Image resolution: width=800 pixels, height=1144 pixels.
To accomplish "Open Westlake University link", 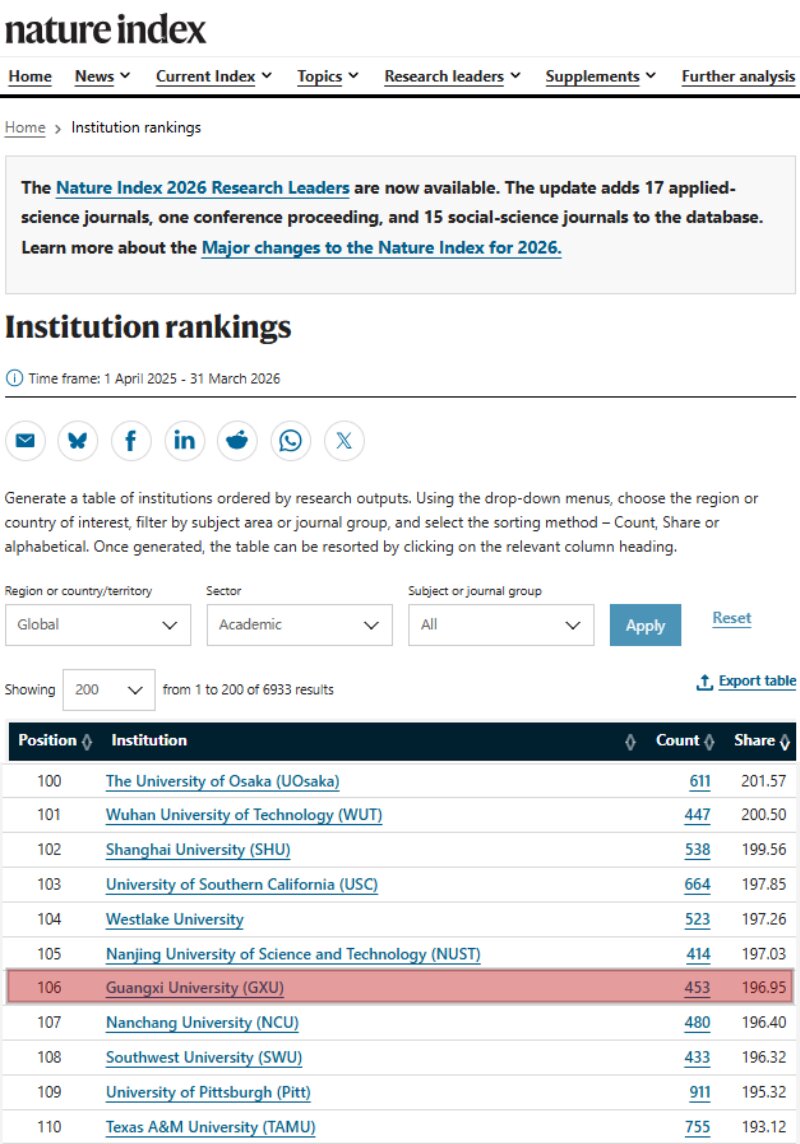I will pos(174,919).
